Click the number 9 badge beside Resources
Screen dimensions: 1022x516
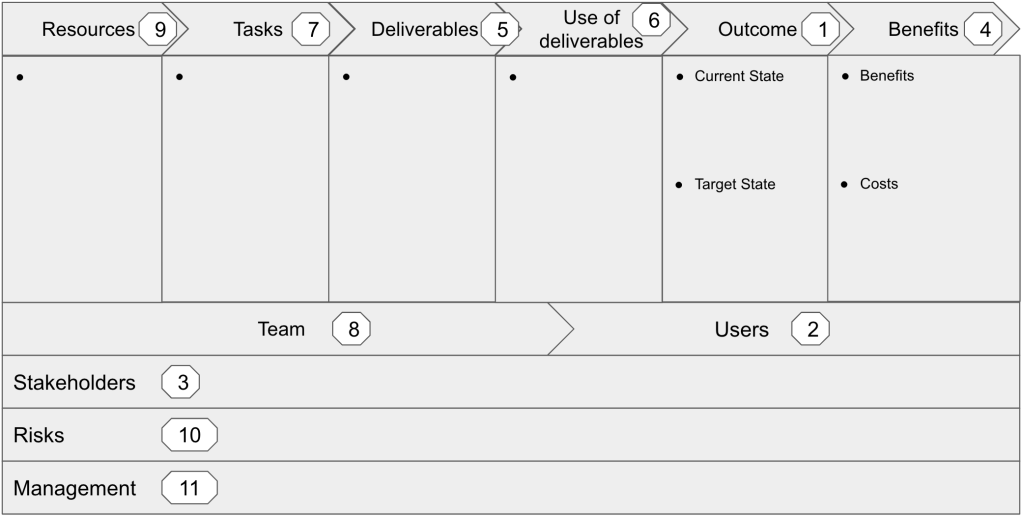[157, 30]
